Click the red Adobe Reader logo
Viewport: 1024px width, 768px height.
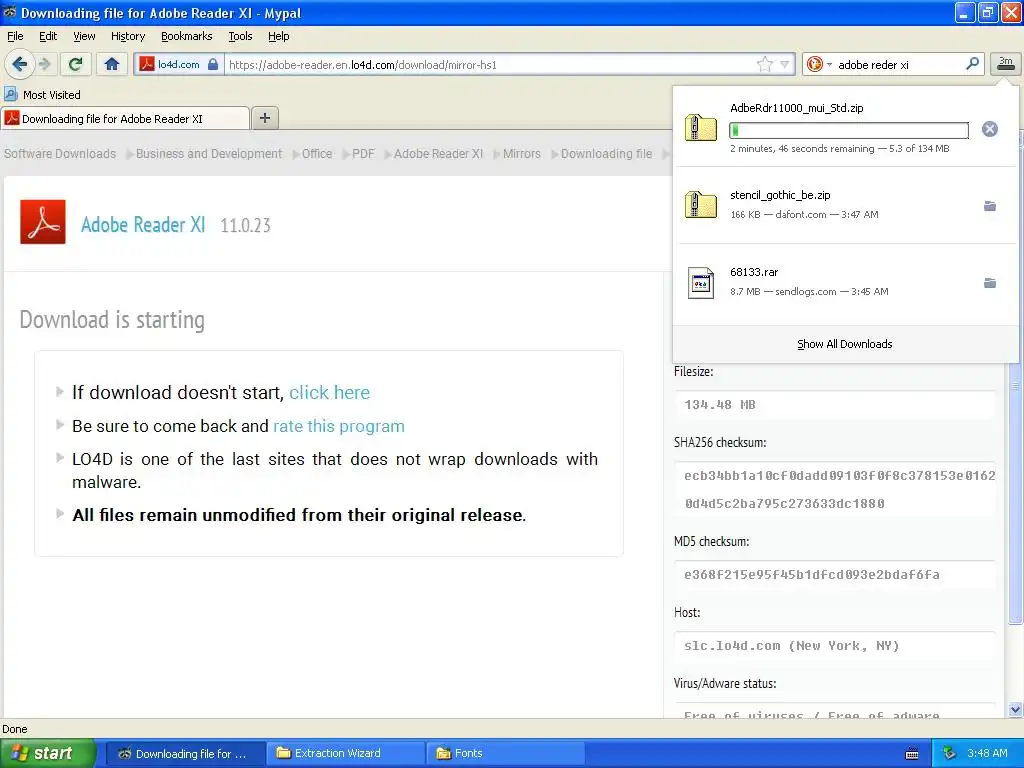(x=42, y=222)
